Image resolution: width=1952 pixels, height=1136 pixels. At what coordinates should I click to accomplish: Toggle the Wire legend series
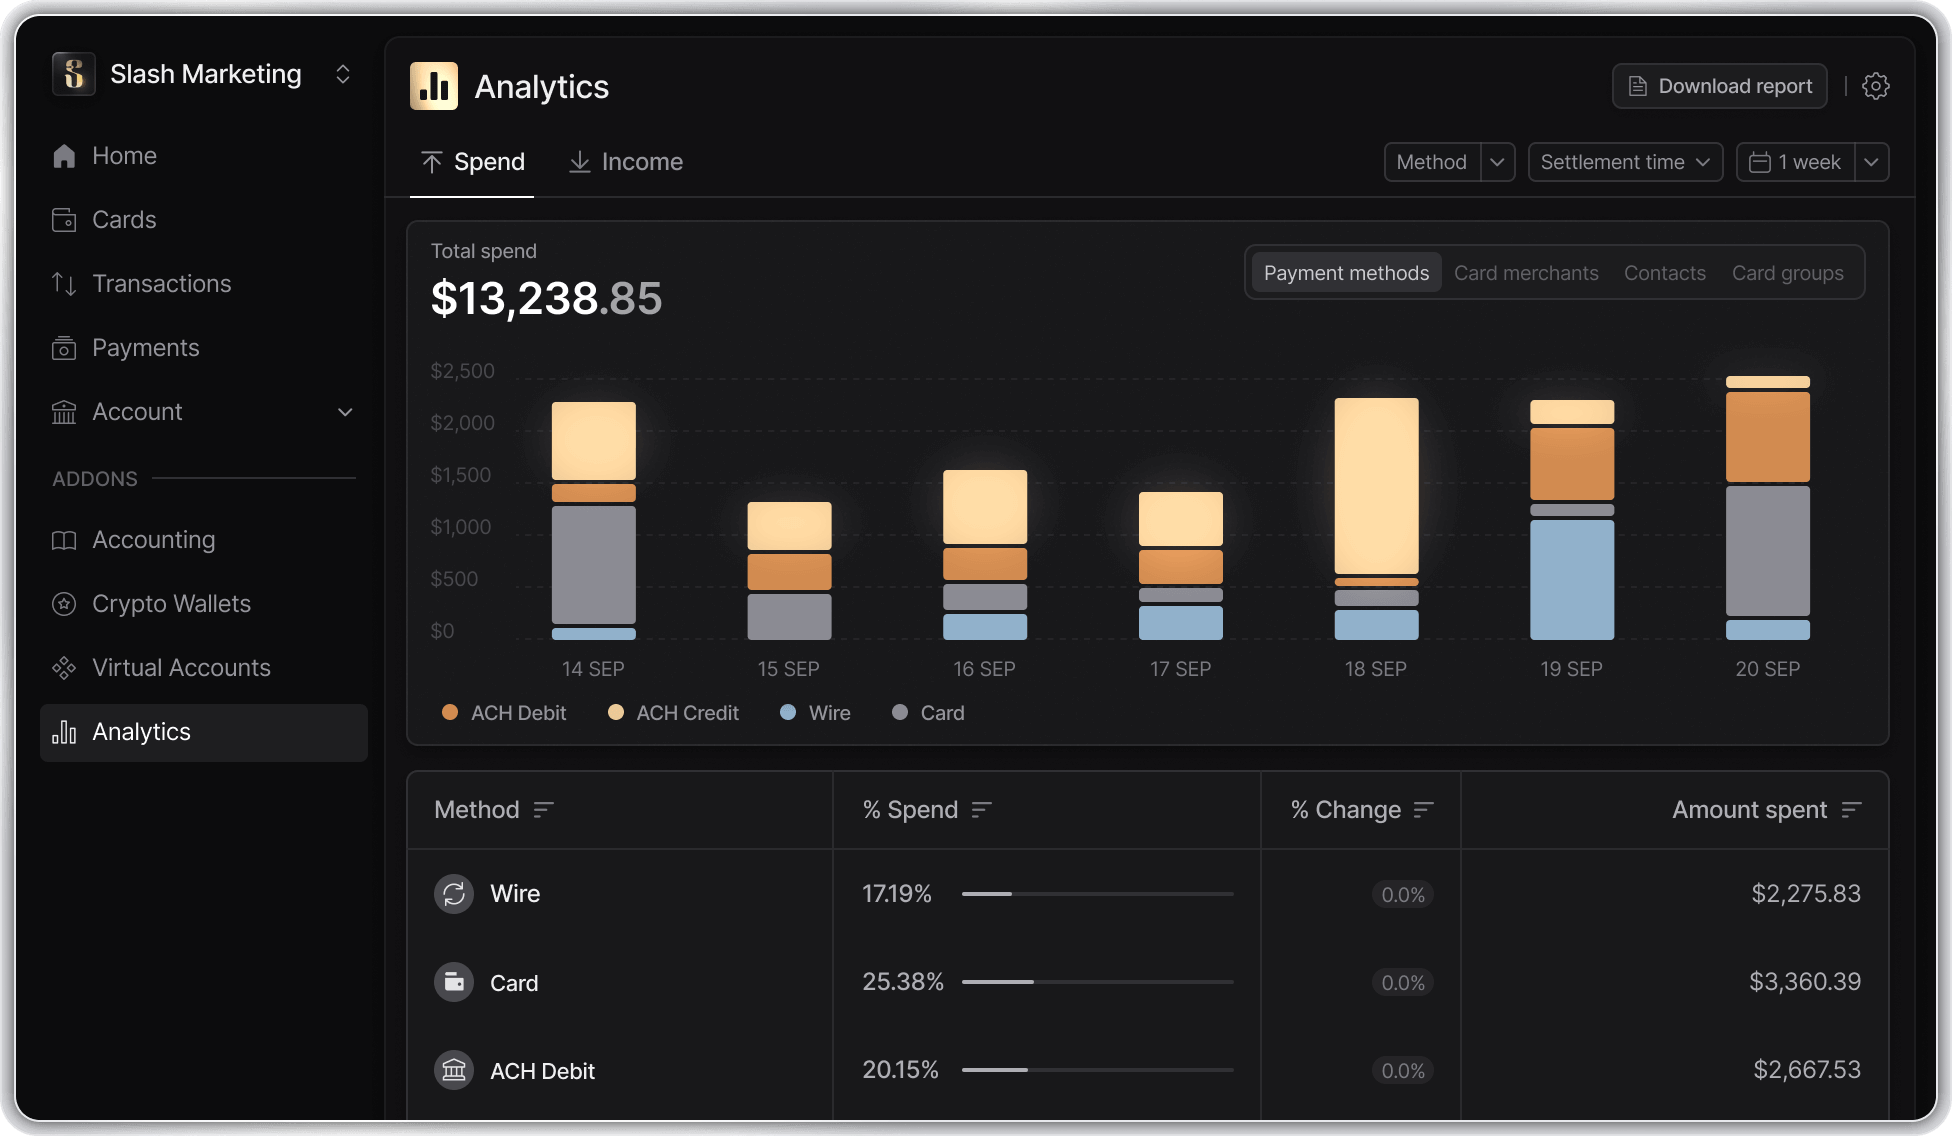pyautogui.click(x=815, y=713)
